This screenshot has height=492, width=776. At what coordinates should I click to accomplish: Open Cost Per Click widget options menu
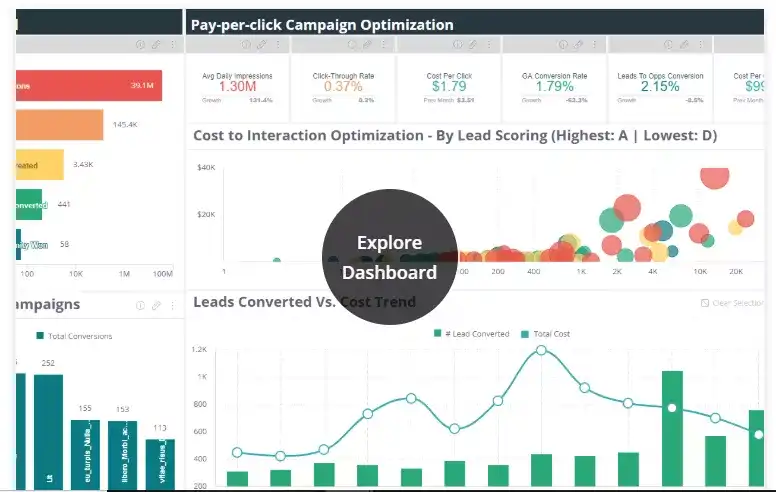pyautogui.click(x=489, y=45)
